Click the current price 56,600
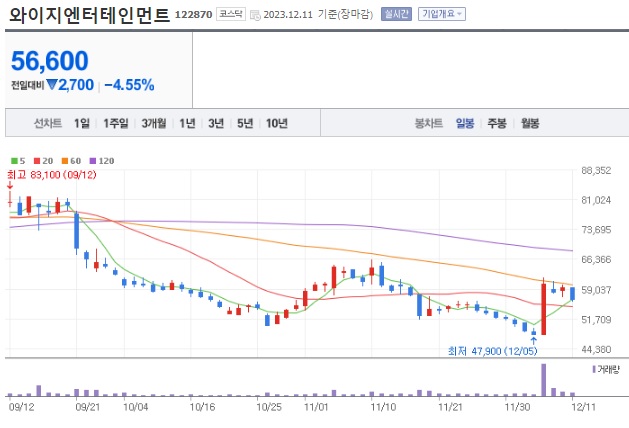 point(50,61)
